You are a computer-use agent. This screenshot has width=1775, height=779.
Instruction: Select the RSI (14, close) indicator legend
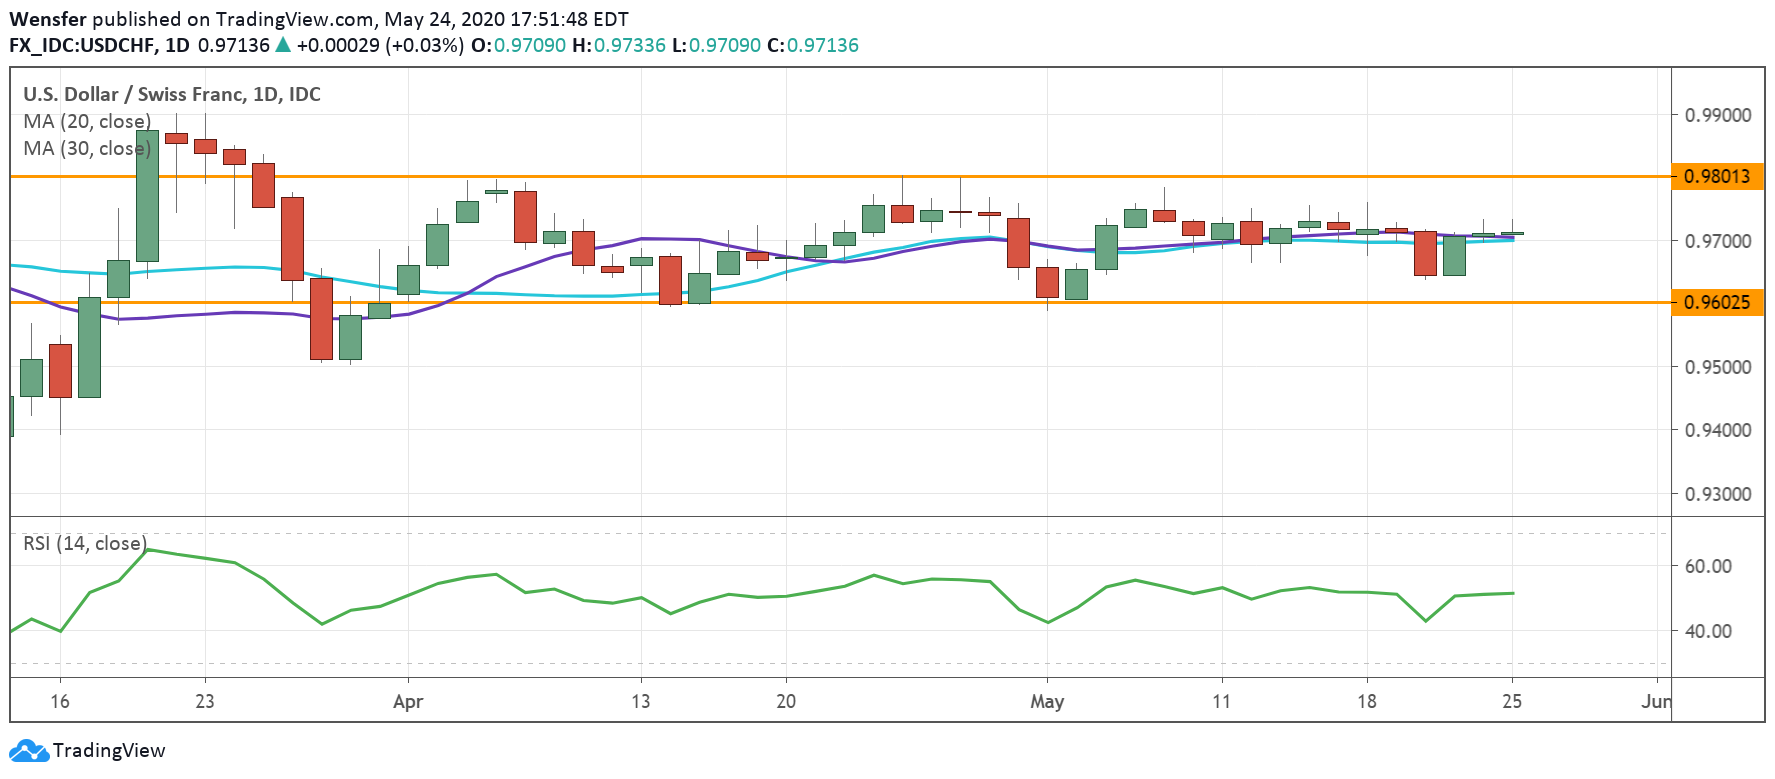[85, 544]
